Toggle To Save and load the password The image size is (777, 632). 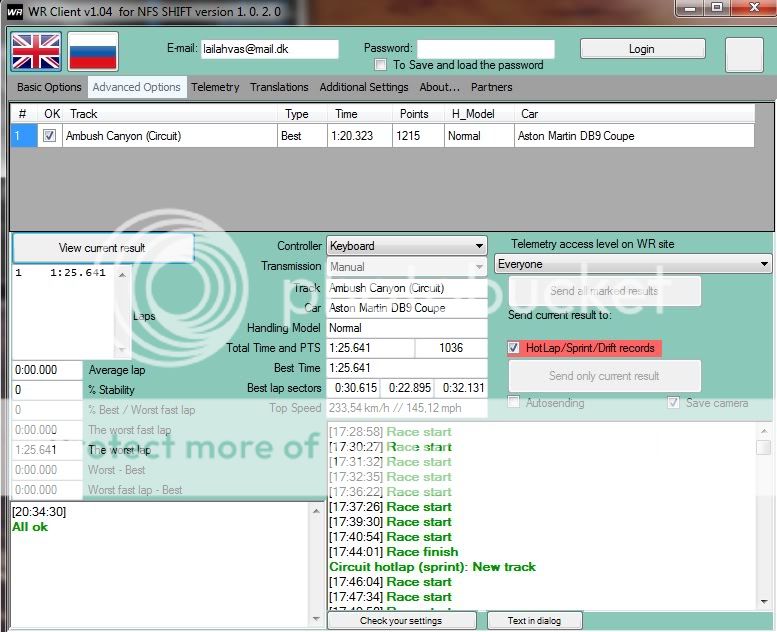click(x=381, y=65)
